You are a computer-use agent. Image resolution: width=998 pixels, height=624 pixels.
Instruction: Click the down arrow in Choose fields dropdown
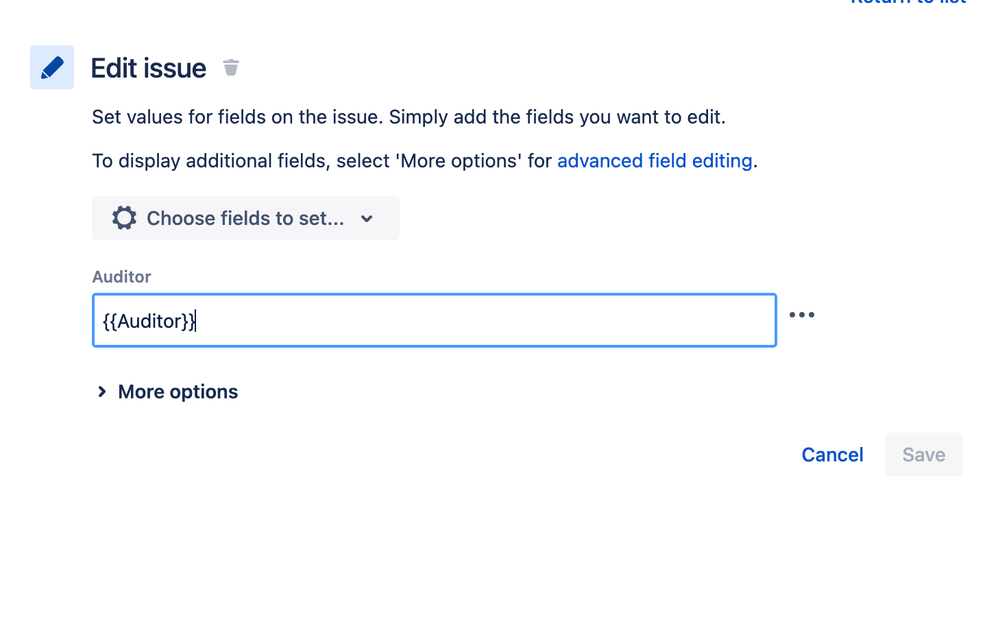(367, 218)
